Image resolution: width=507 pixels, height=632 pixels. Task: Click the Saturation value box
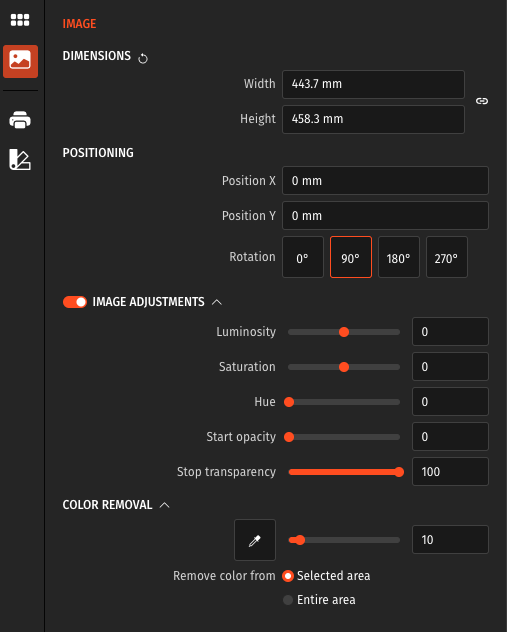click(x=450, y=367)
